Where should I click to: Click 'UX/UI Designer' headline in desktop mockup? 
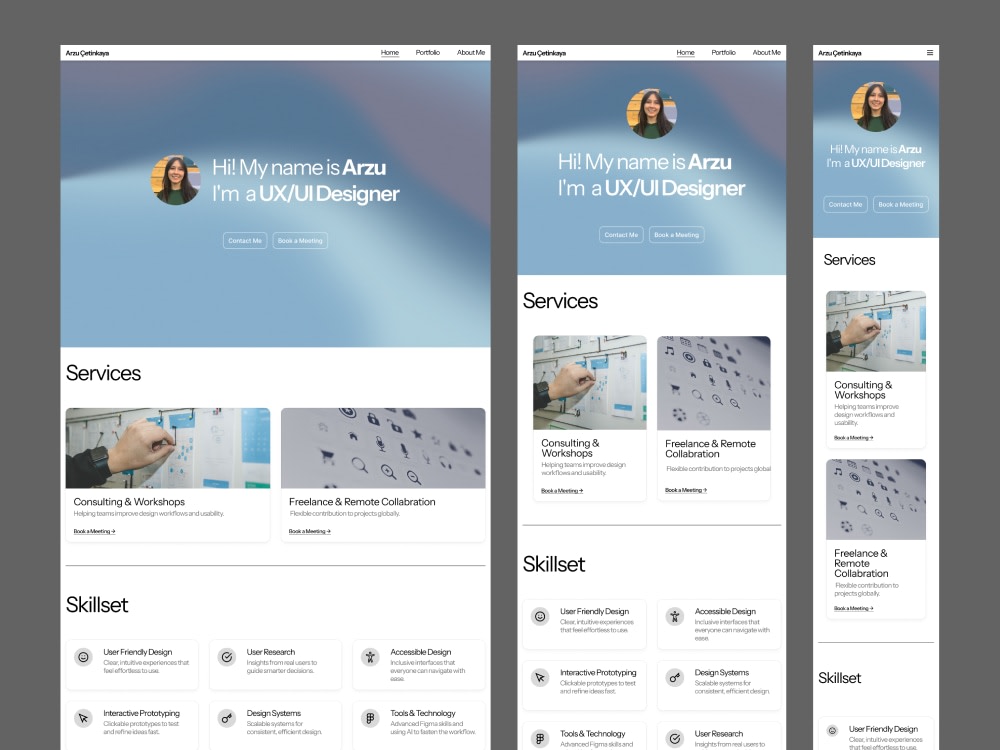[x=329, y=194]
